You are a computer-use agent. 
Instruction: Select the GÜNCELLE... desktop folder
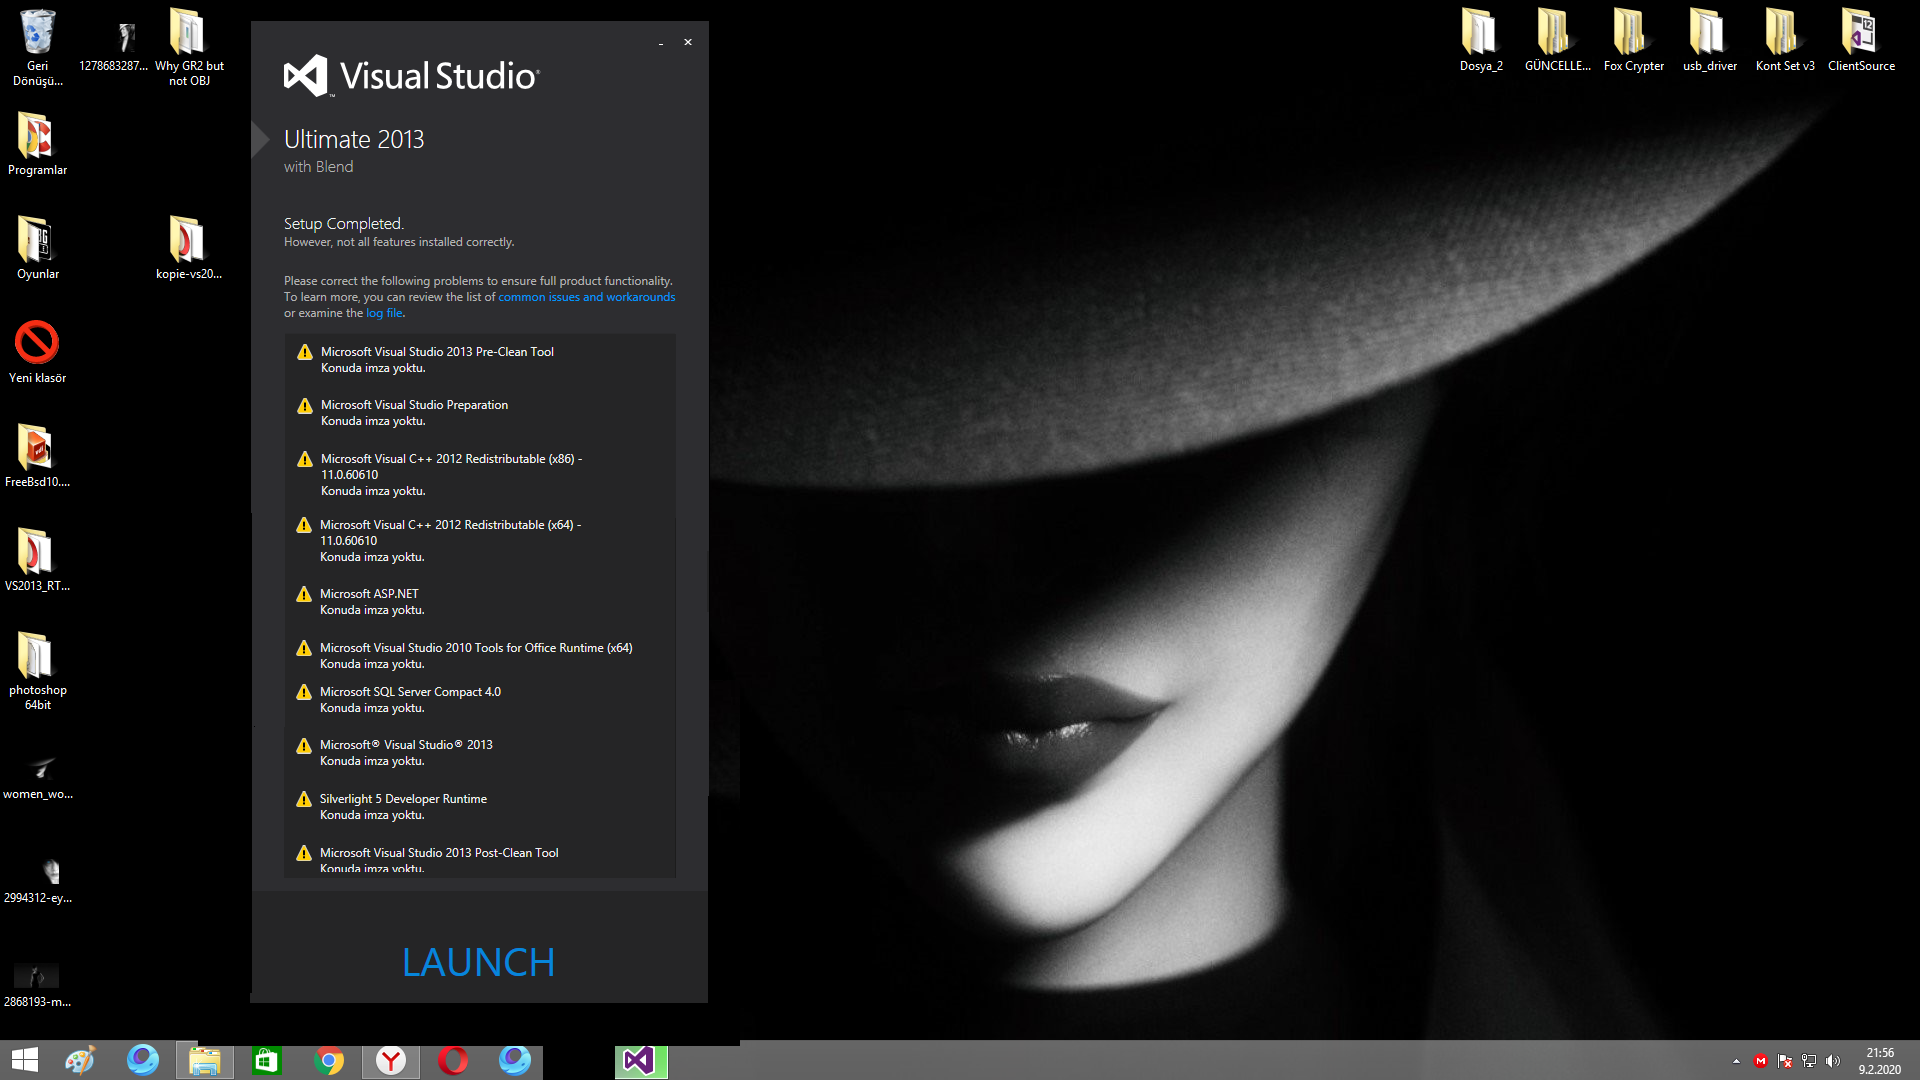1557,40
